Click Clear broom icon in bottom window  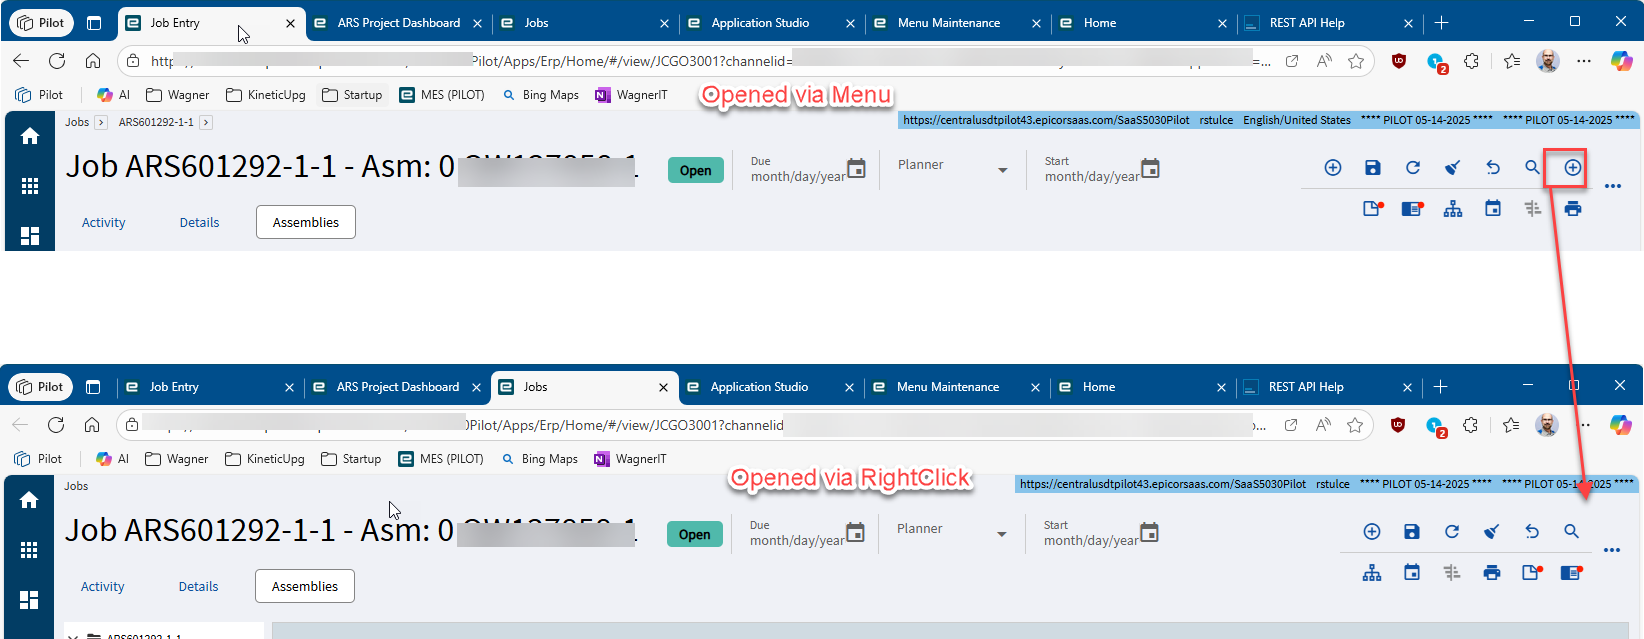point(1492,532)
